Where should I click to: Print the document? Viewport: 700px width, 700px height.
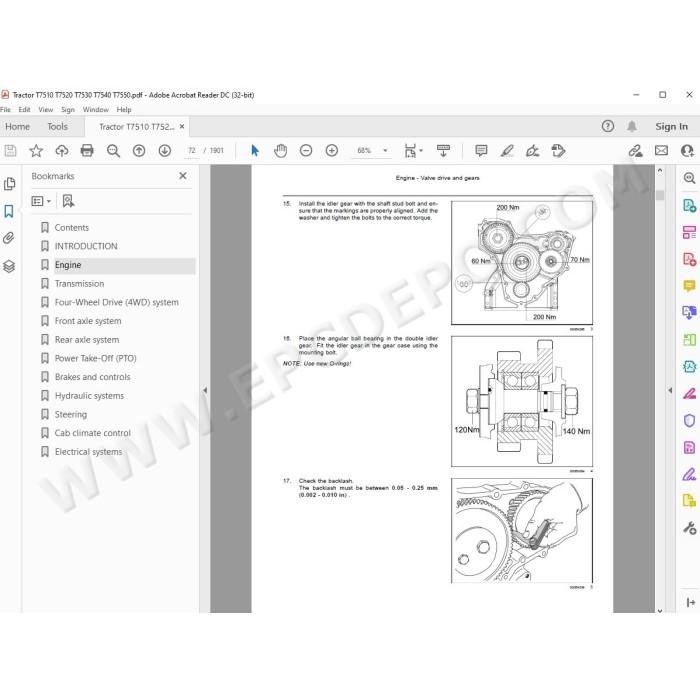(87, 151)
